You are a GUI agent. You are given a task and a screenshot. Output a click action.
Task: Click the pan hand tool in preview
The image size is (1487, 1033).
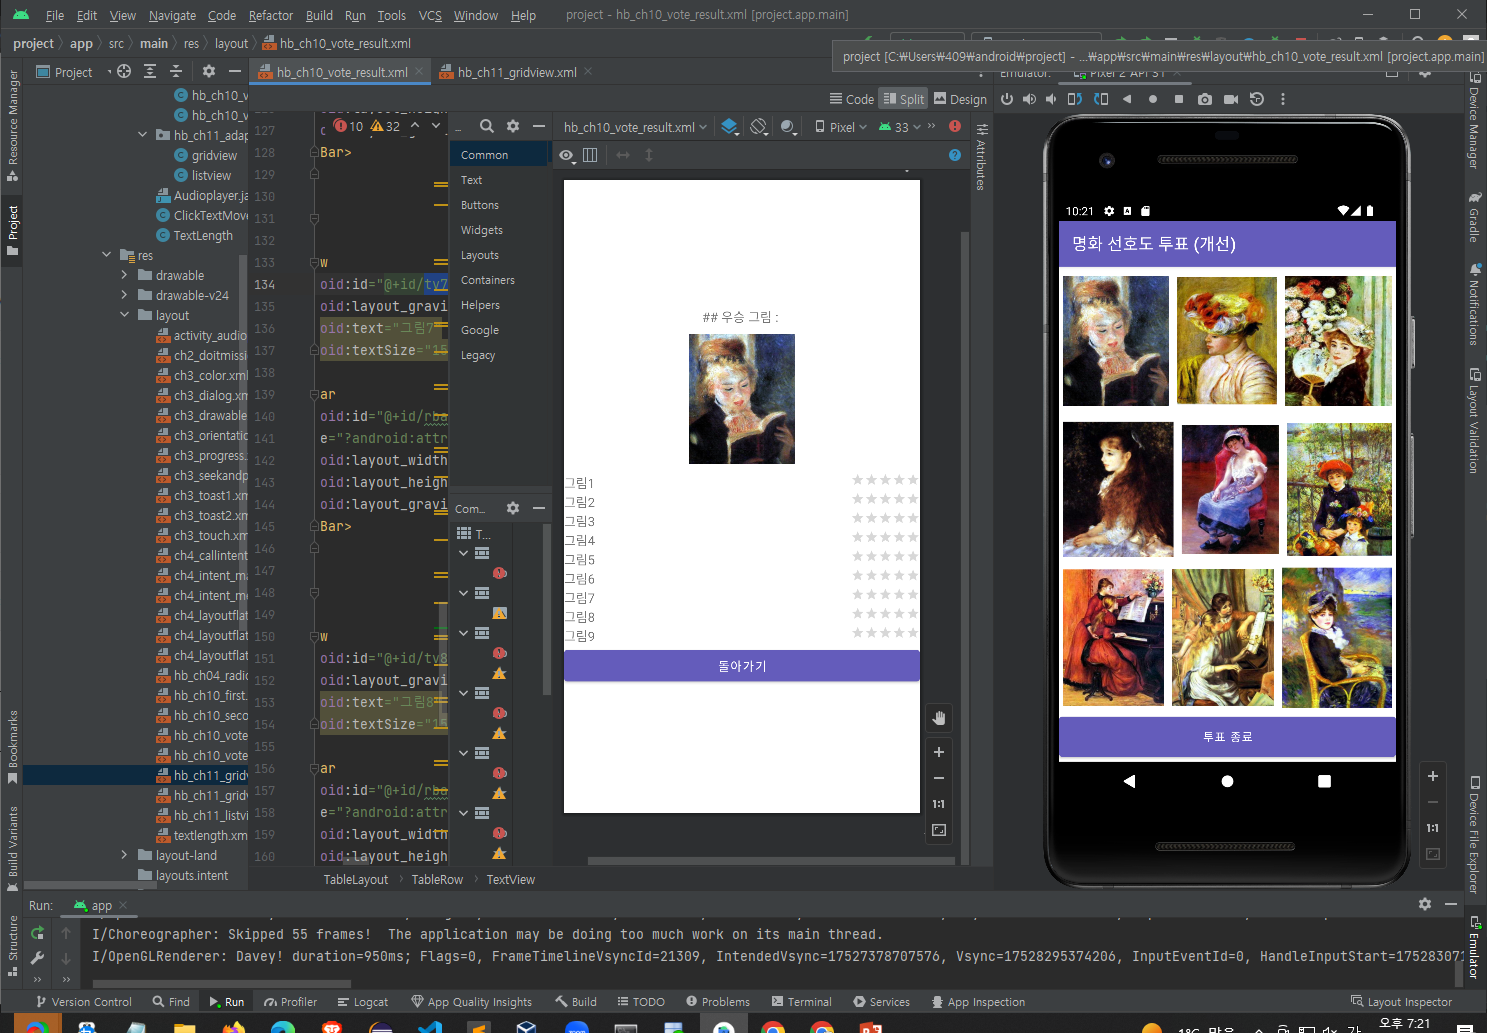point(938,718)
